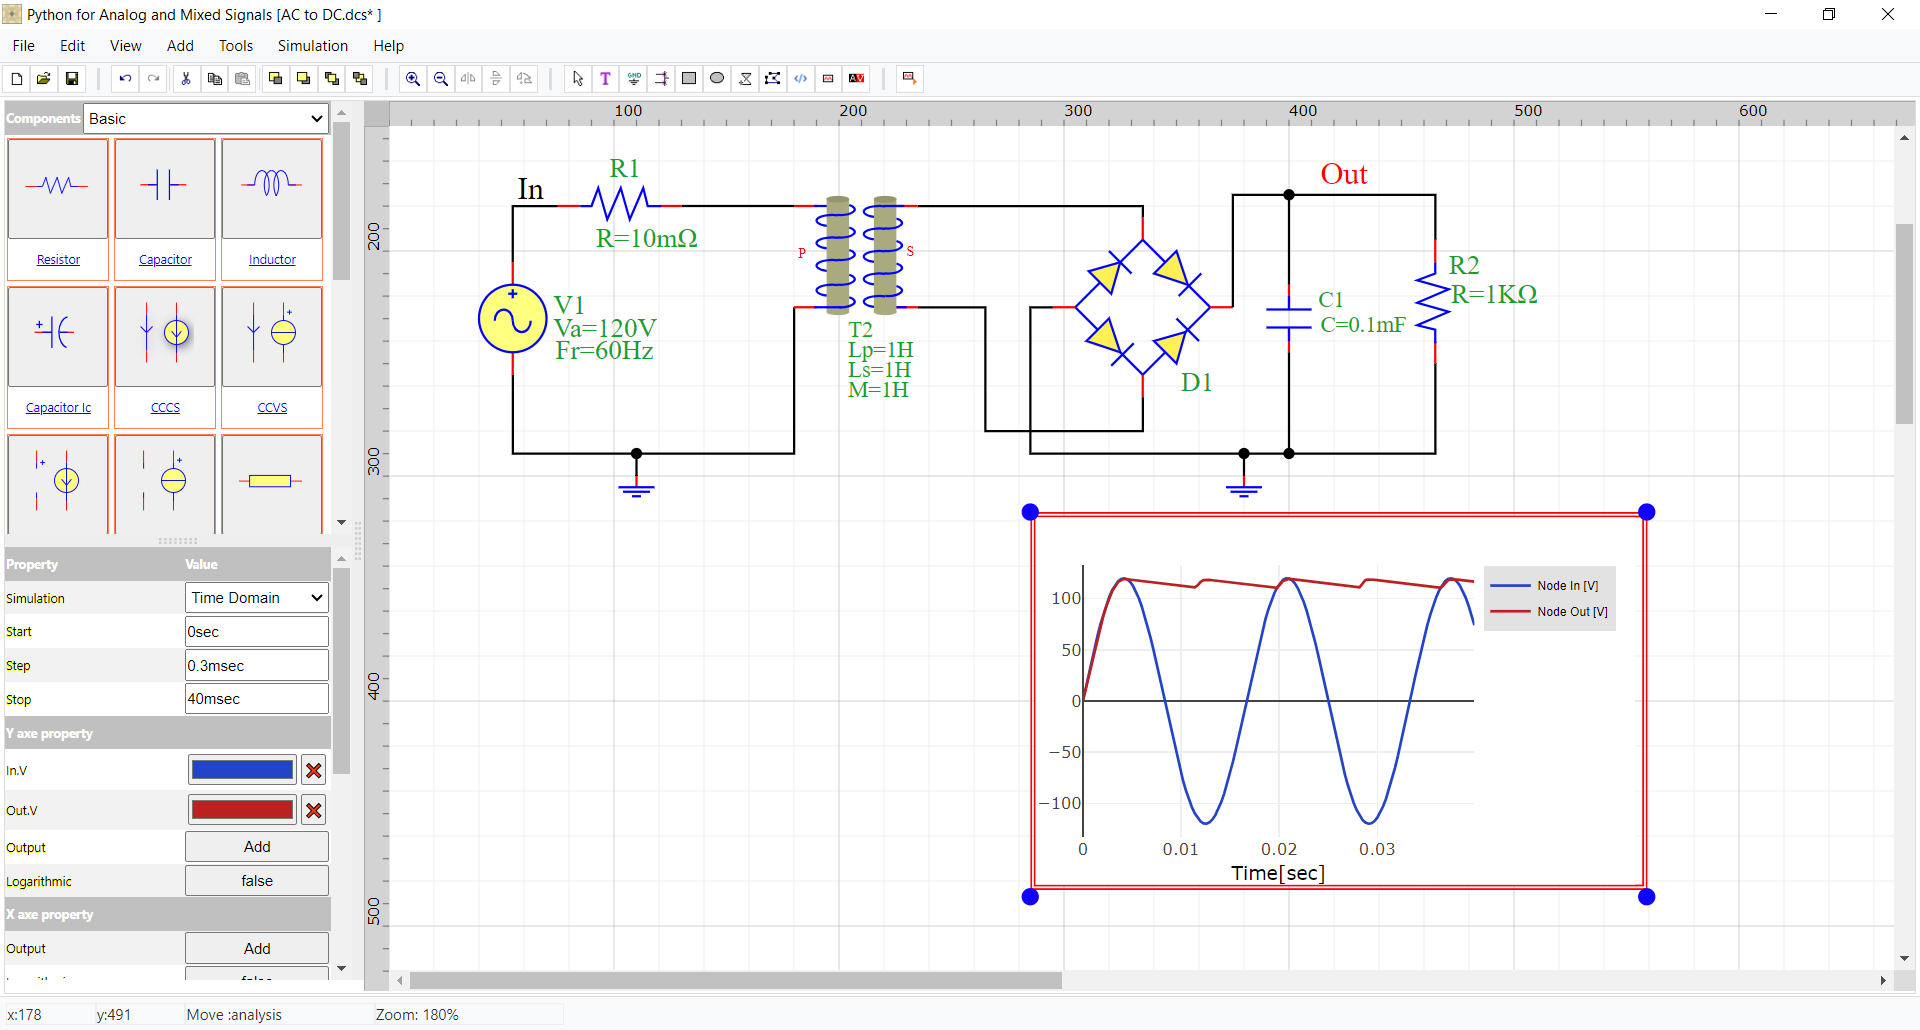Image resolution: width=1920 pixels, height=1030 pixels.
Task: Click the canvas vertical scrollbar thumb
Action: (1904, 324)
